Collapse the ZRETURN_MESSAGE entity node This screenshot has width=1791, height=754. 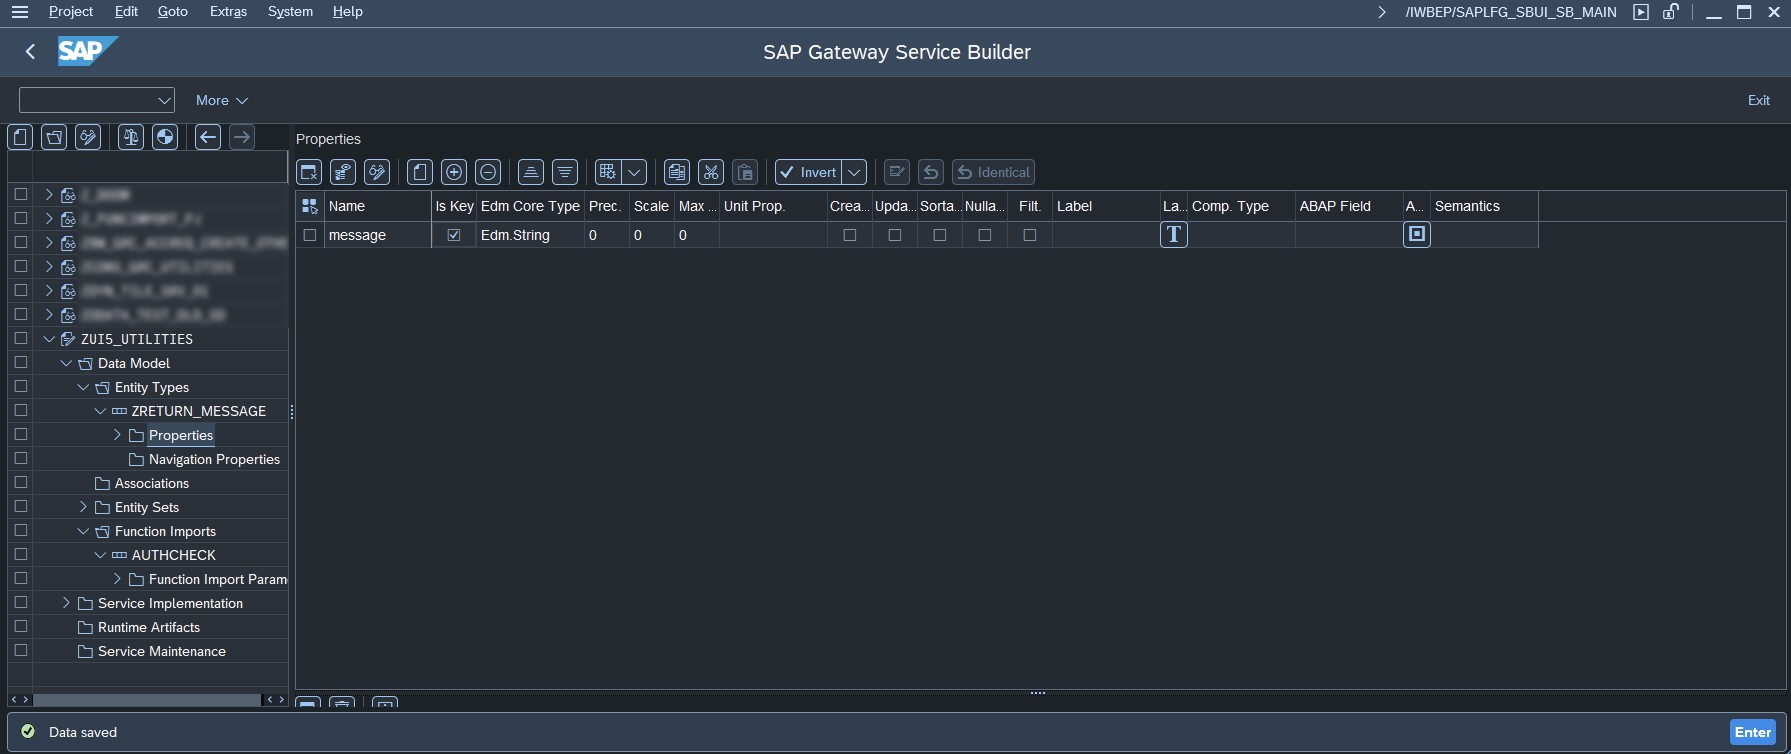100,411
